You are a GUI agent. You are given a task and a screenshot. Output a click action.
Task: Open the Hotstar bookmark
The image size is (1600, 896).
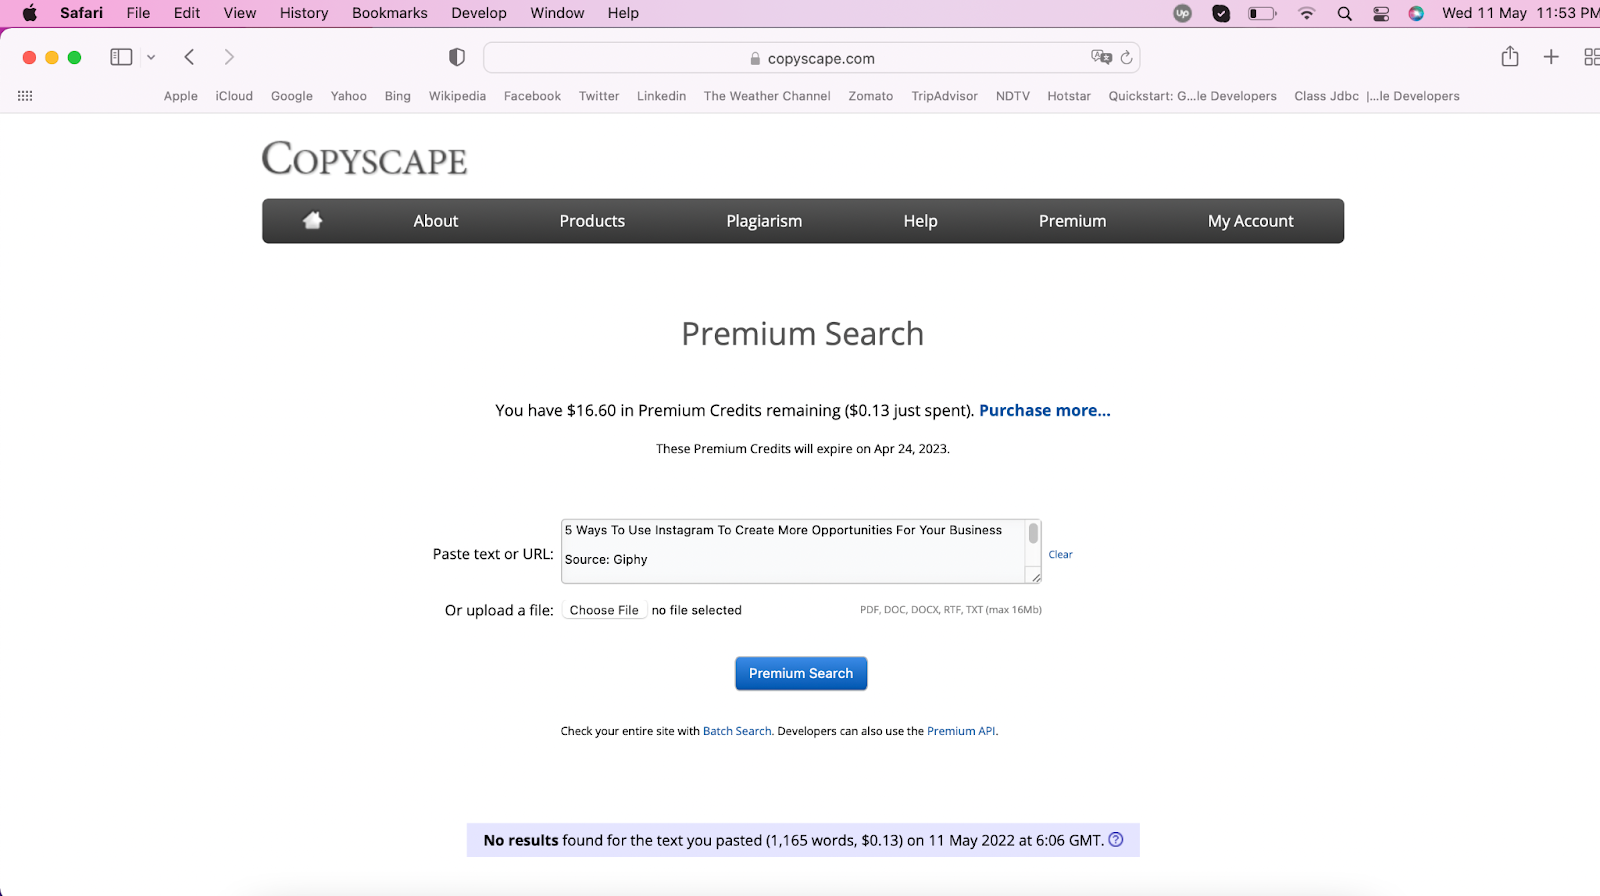tap(1069, 96)
